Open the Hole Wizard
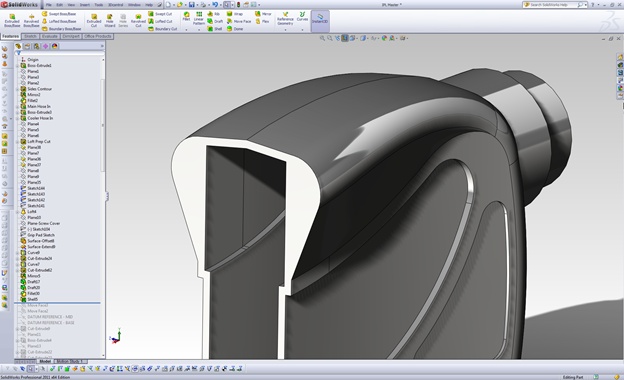 (109, 20)
